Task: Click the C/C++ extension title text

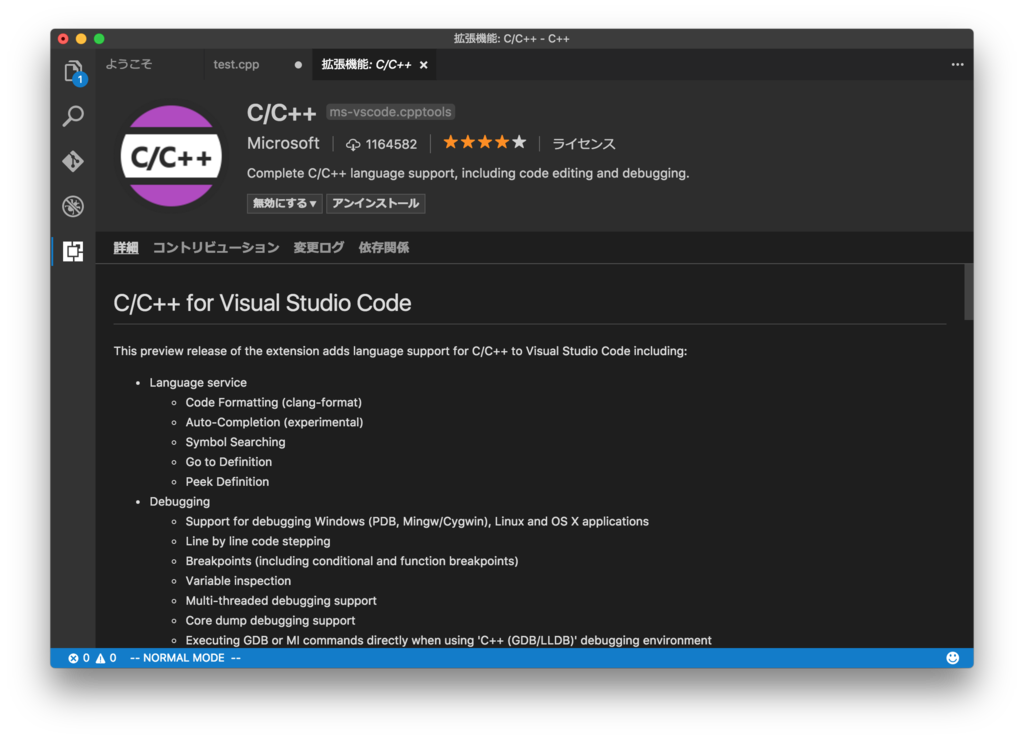Action: pyautogui.click(x=281, y=113)
